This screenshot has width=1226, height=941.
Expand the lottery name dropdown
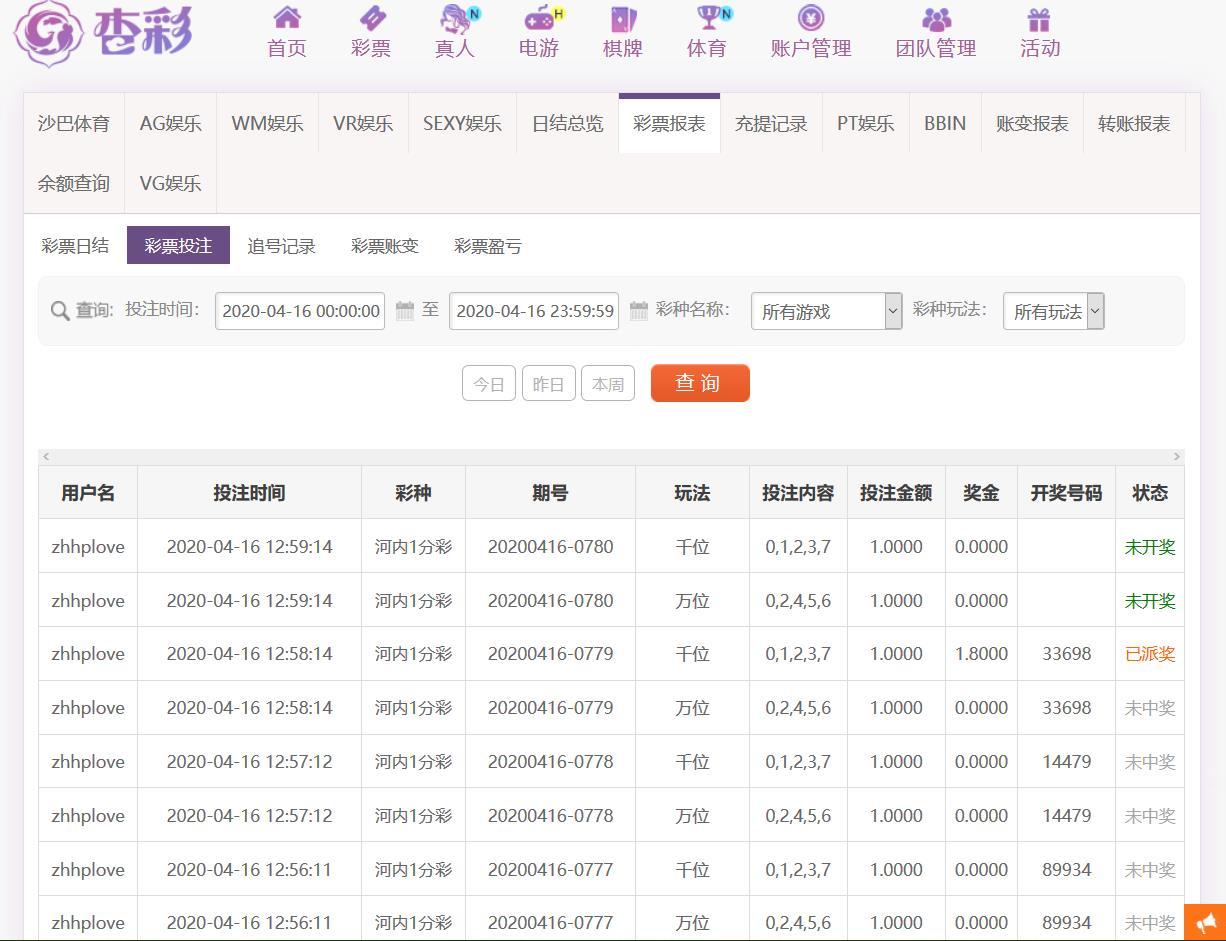[826, 311]
